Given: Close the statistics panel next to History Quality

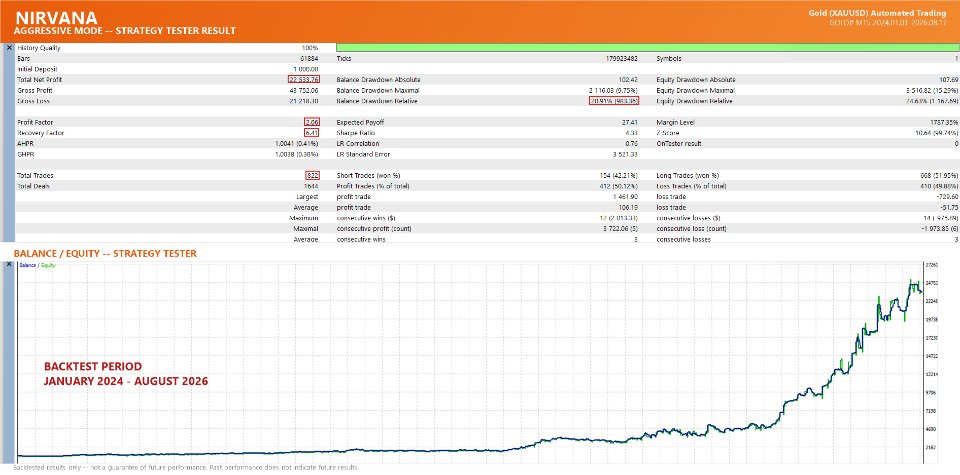Looking at the screenshot, I should point(9,48).
